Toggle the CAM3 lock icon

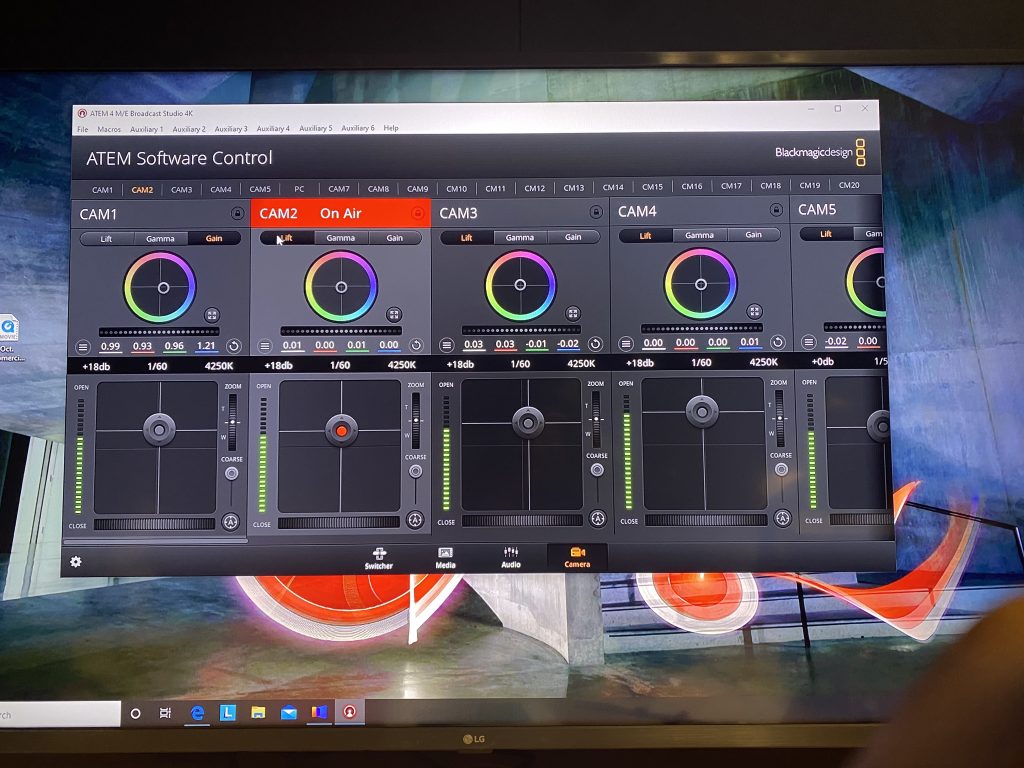(596, 212)
